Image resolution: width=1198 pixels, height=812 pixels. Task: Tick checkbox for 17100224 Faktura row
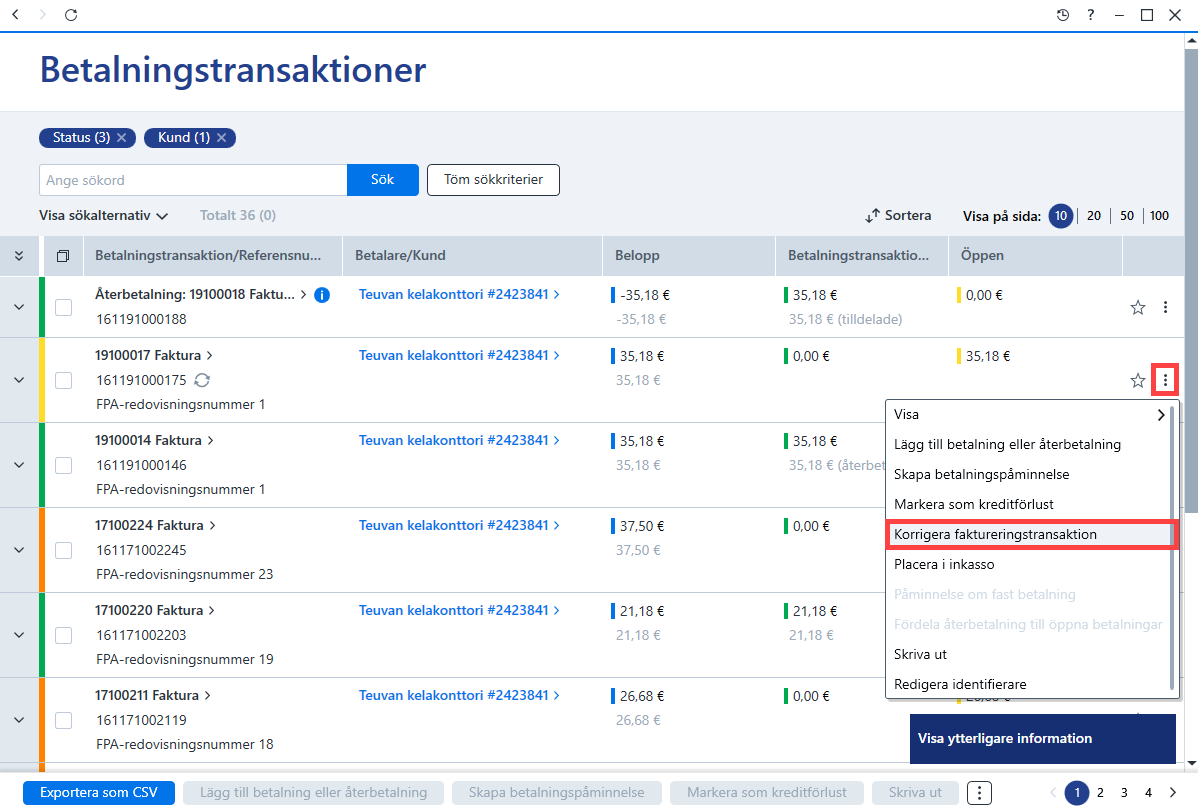[x=63, y=550]
